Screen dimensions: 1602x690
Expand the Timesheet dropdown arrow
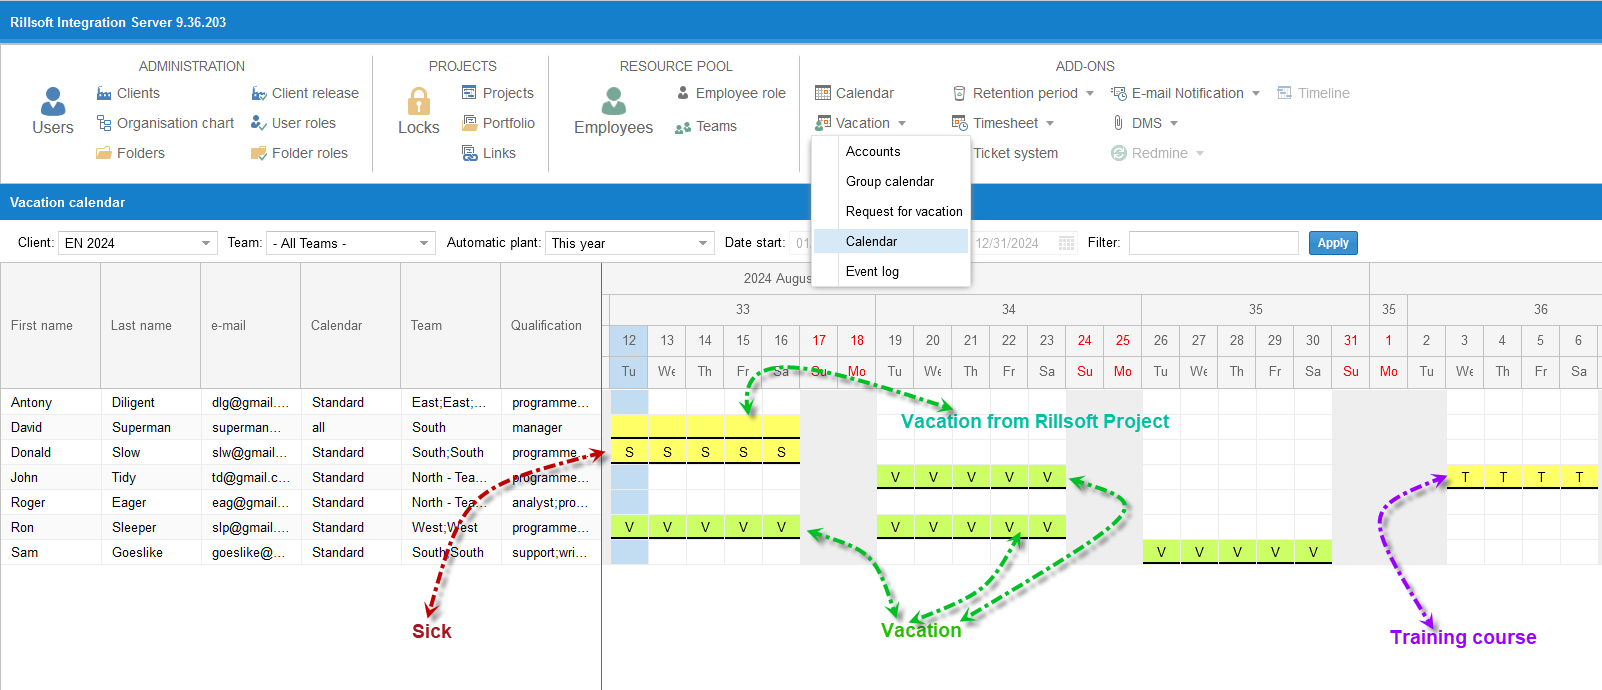(x=1050, y=124)
